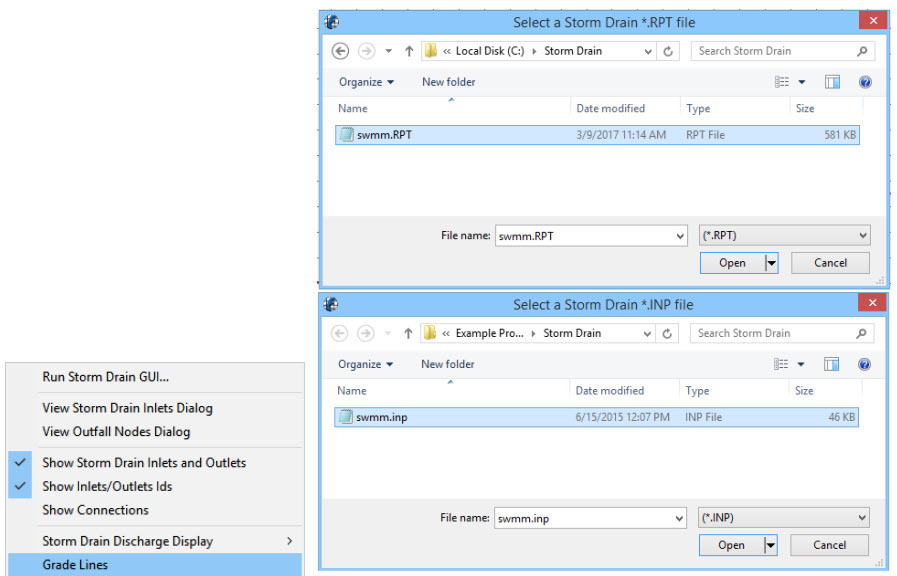Click the search magnifier in INP dialog
897x576 pixels.
861,333
